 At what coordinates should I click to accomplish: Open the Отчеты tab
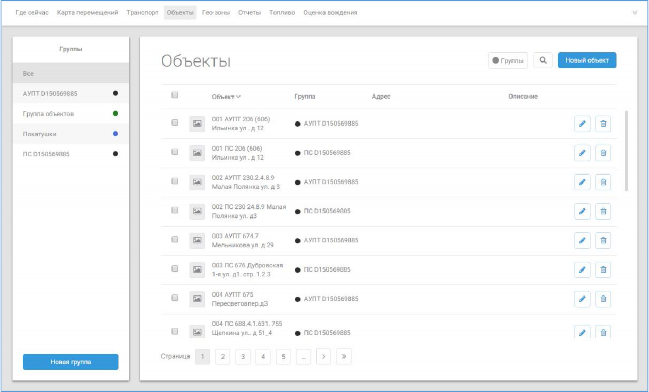click(250, 13)
